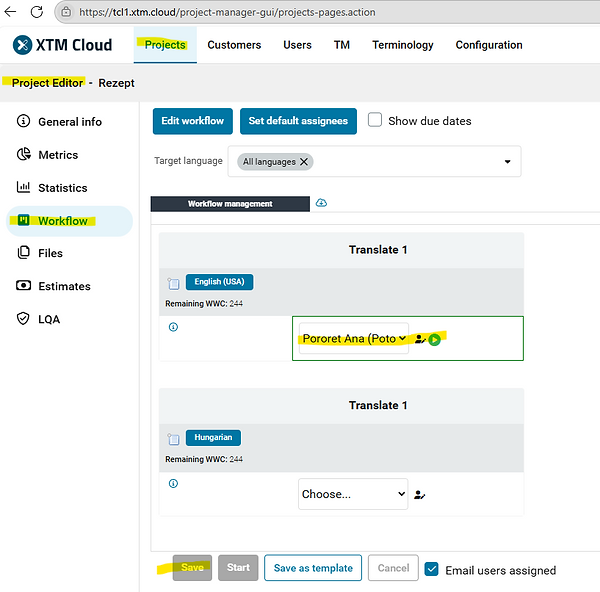
Task: Open the Estimates section
Action: click(x=64, y=286)
